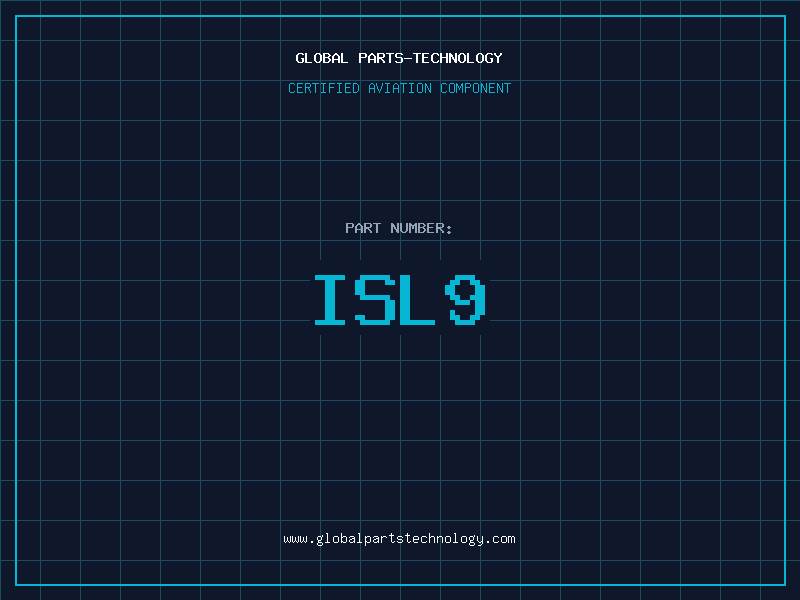Select the word NUMBER: in the label
Viewport: 800px width, 600px height.
coord(421,228)
